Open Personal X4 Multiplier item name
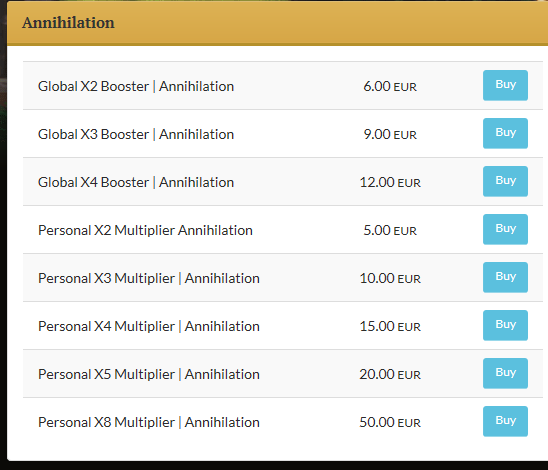The image size is (548, 470). tap(149, 326)
